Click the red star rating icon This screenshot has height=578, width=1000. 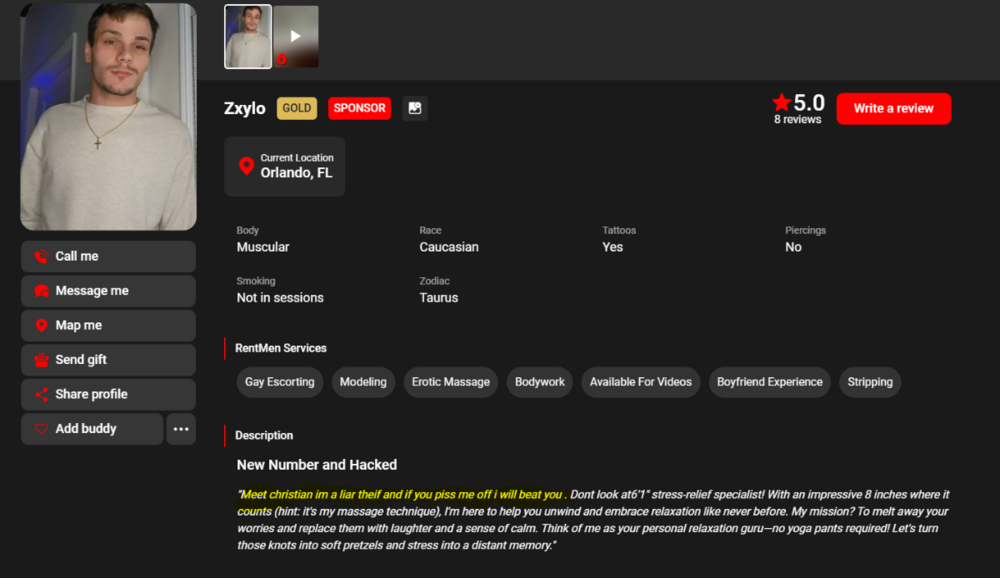coord(781,103)
